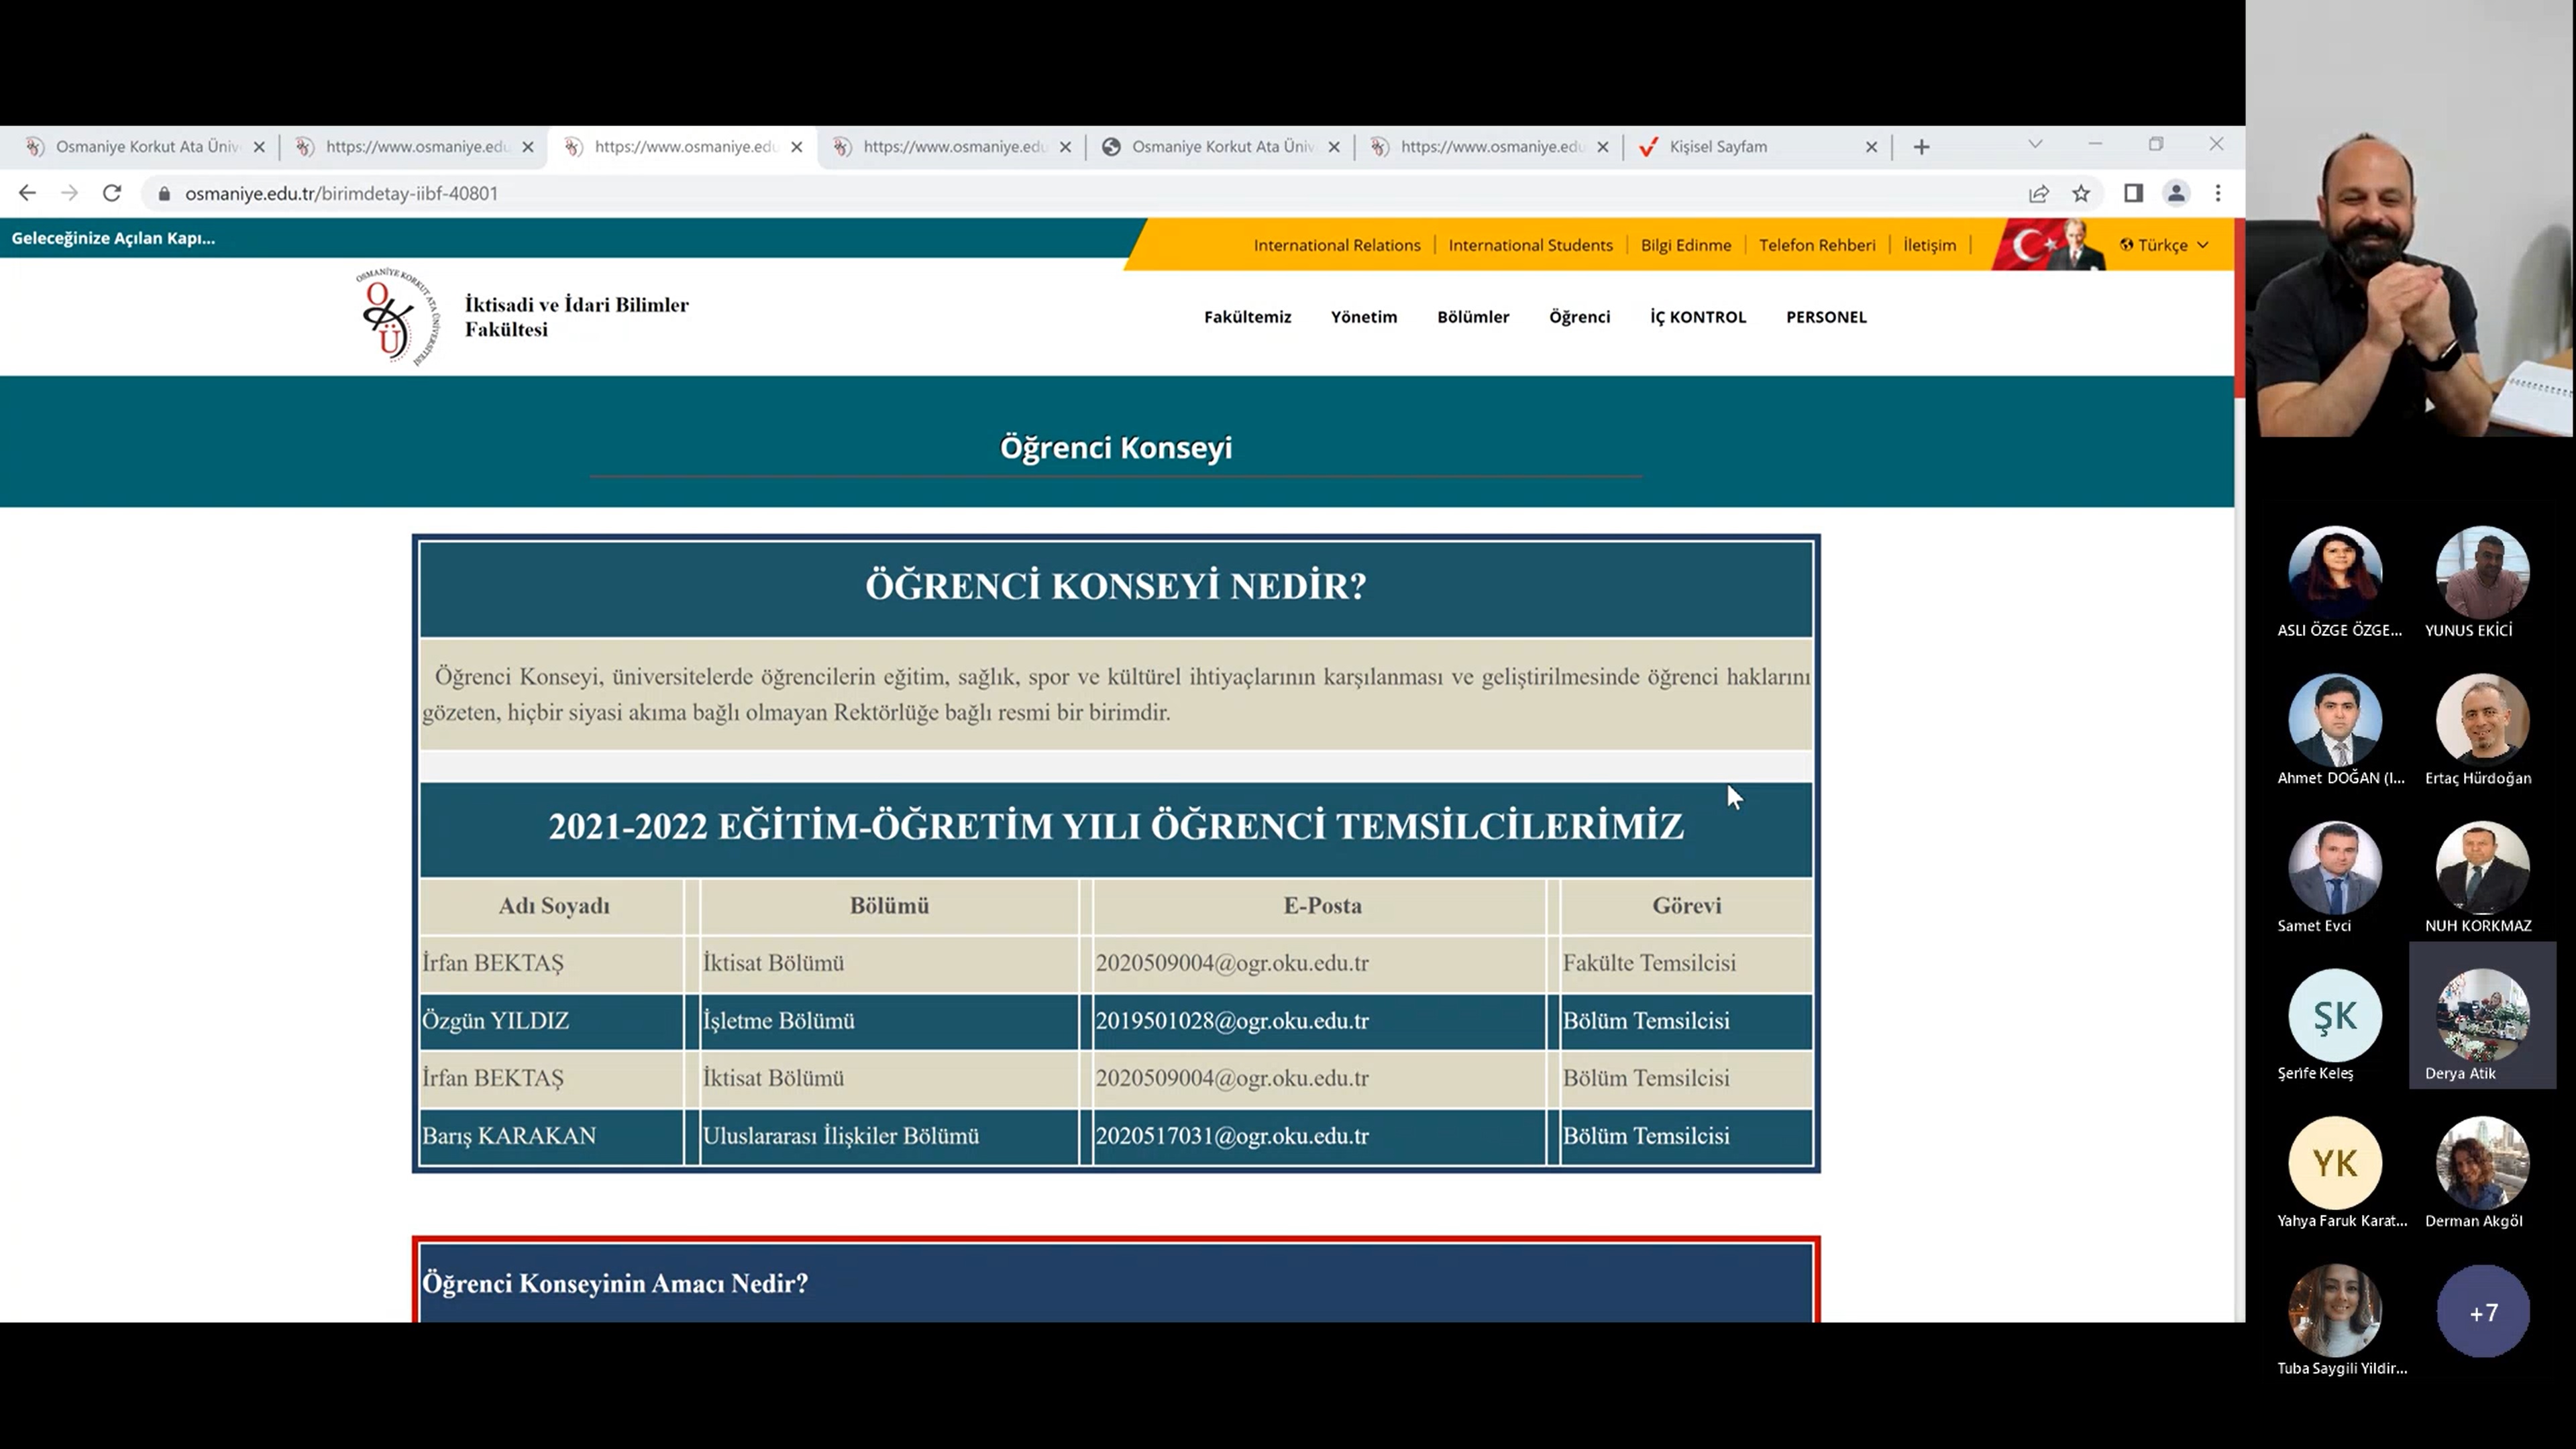Close the Kişisel Sayfam tab
This screenshot has width=2576, height=1449.
click(x=1871, y=147)
